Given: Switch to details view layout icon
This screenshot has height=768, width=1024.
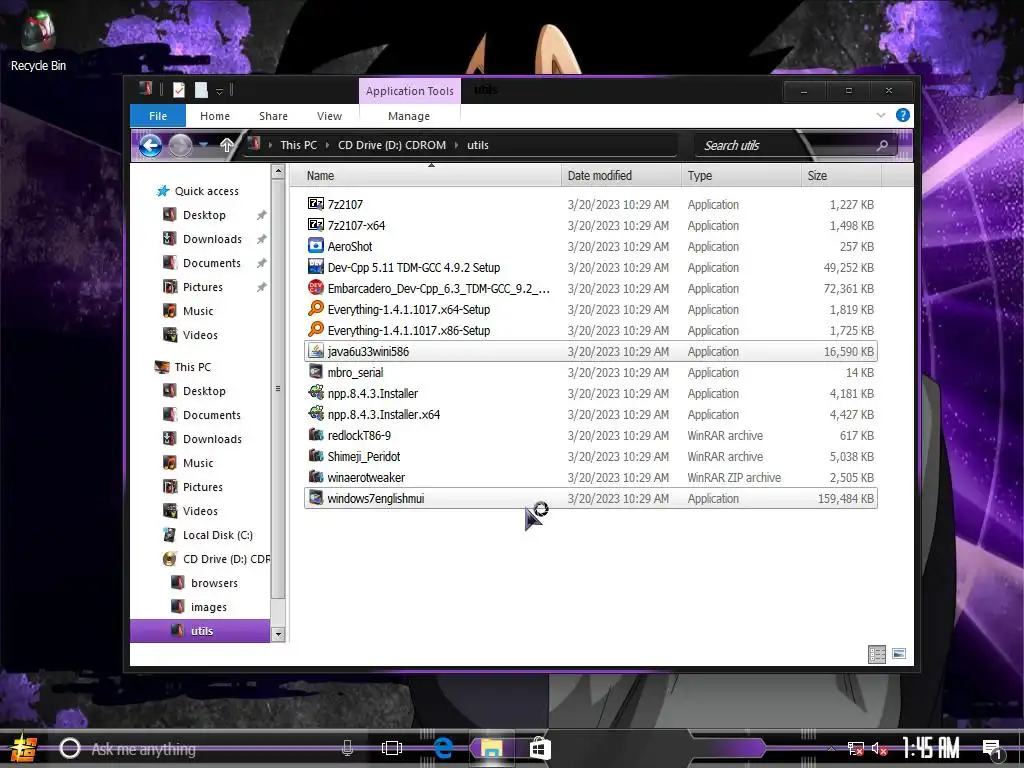Looking at the screenshot, I should pyautogui.click(x=876, y=654).
